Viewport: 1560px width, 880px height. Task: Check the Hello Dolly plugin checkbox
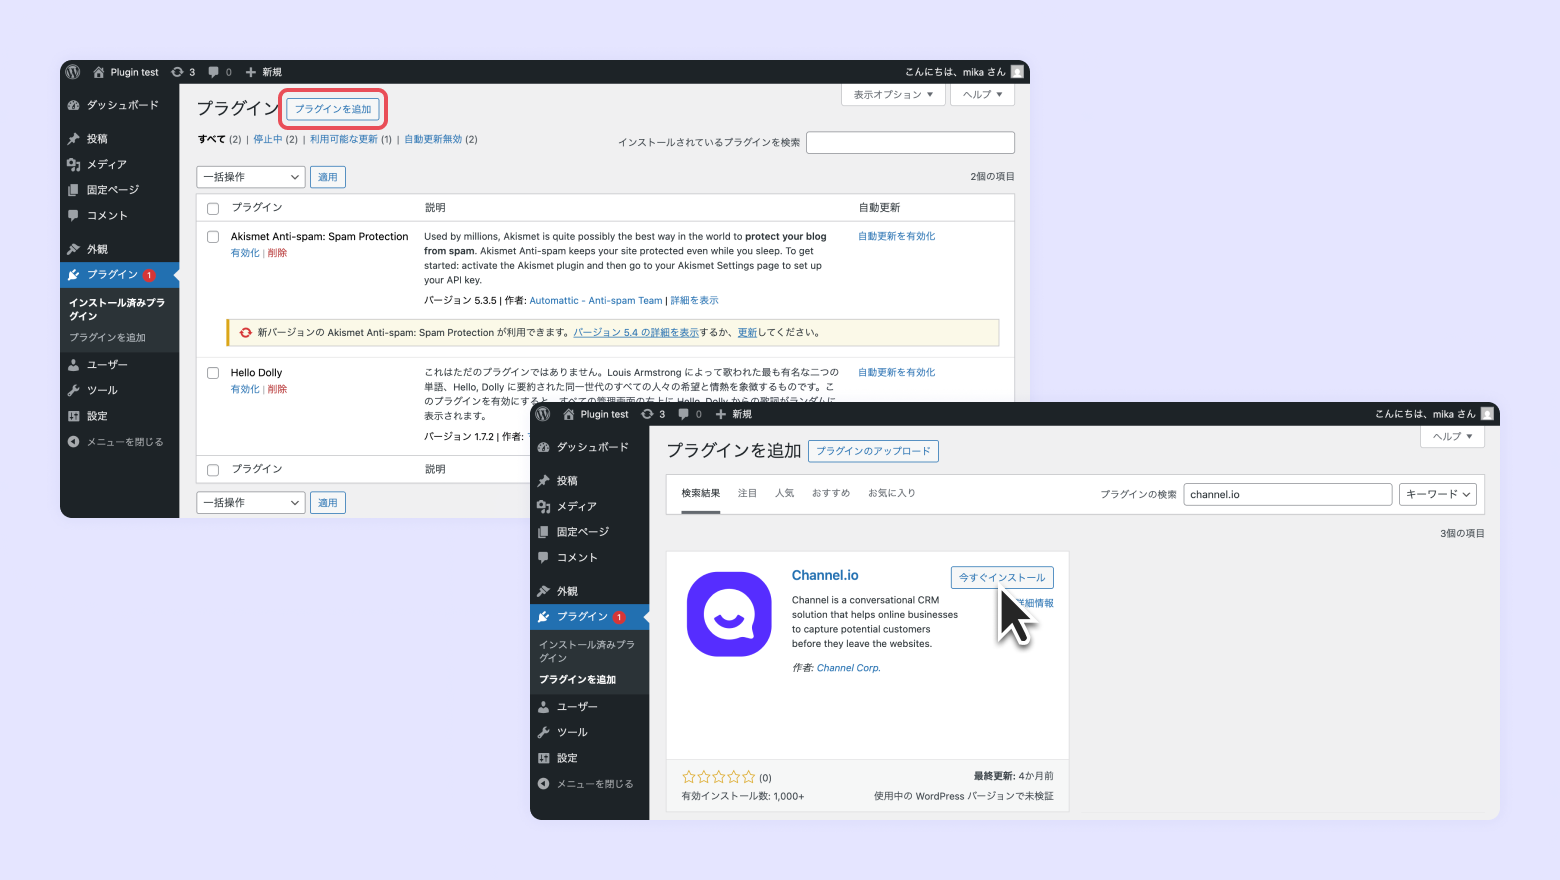click(213, 373)
